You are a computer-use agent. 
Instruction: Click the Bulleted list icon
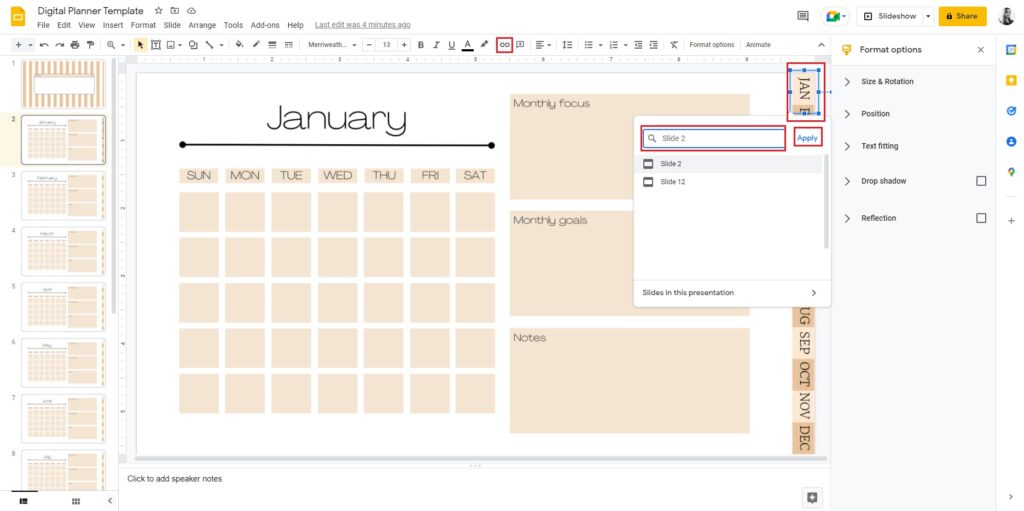pos(588,45)
